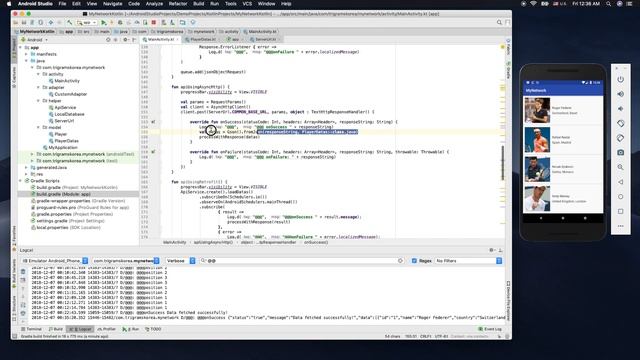Tap Roger Federer's photo in emulator
Screen dimensions: 640x360
pos(537,110)
